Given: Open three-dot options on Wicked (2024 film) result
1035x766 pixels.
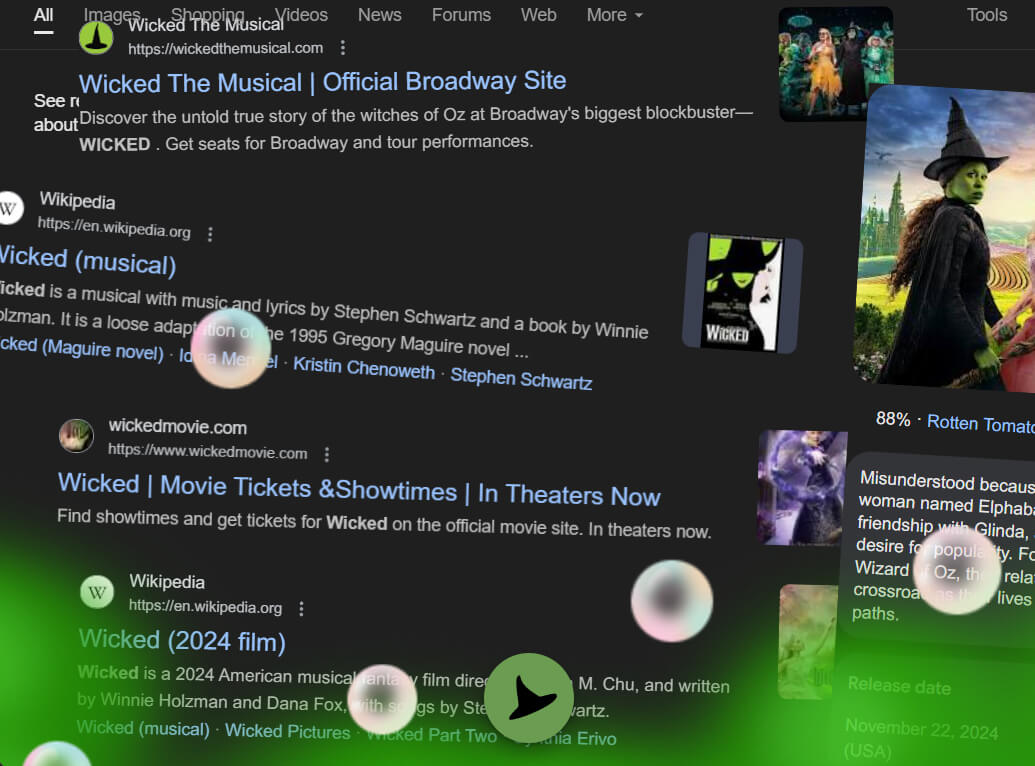Looking at the screenshot, I should pyautogui.click(x=300, y=607).
